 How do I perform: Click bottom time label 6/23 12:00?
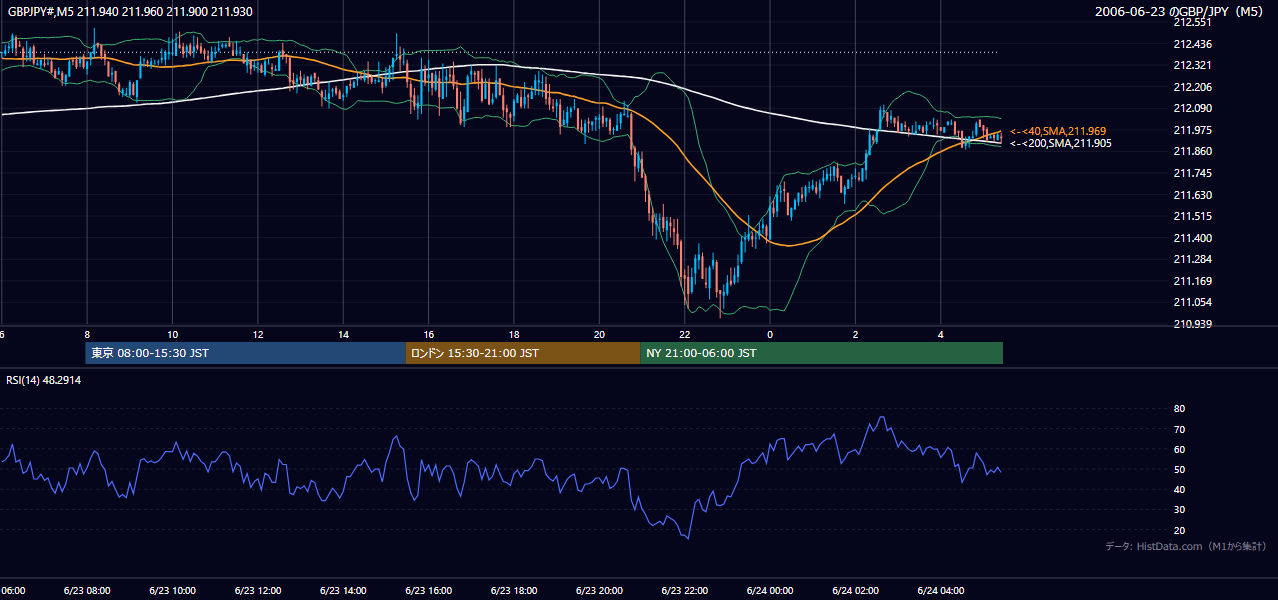(x=258, y=591)
